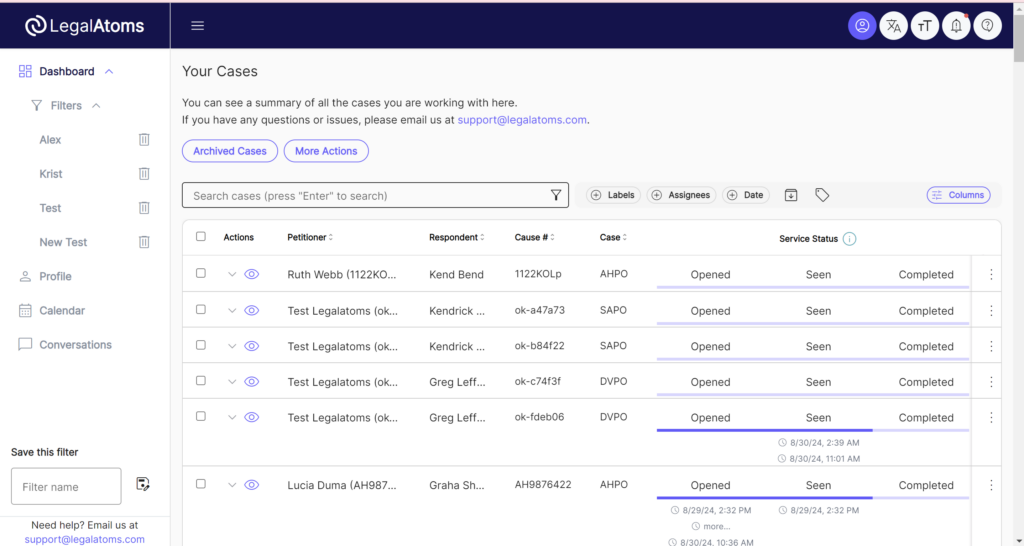Screen dimensions: 1024x546
Task: Click the tag label icon in toolbar
Action: (822, 195)
